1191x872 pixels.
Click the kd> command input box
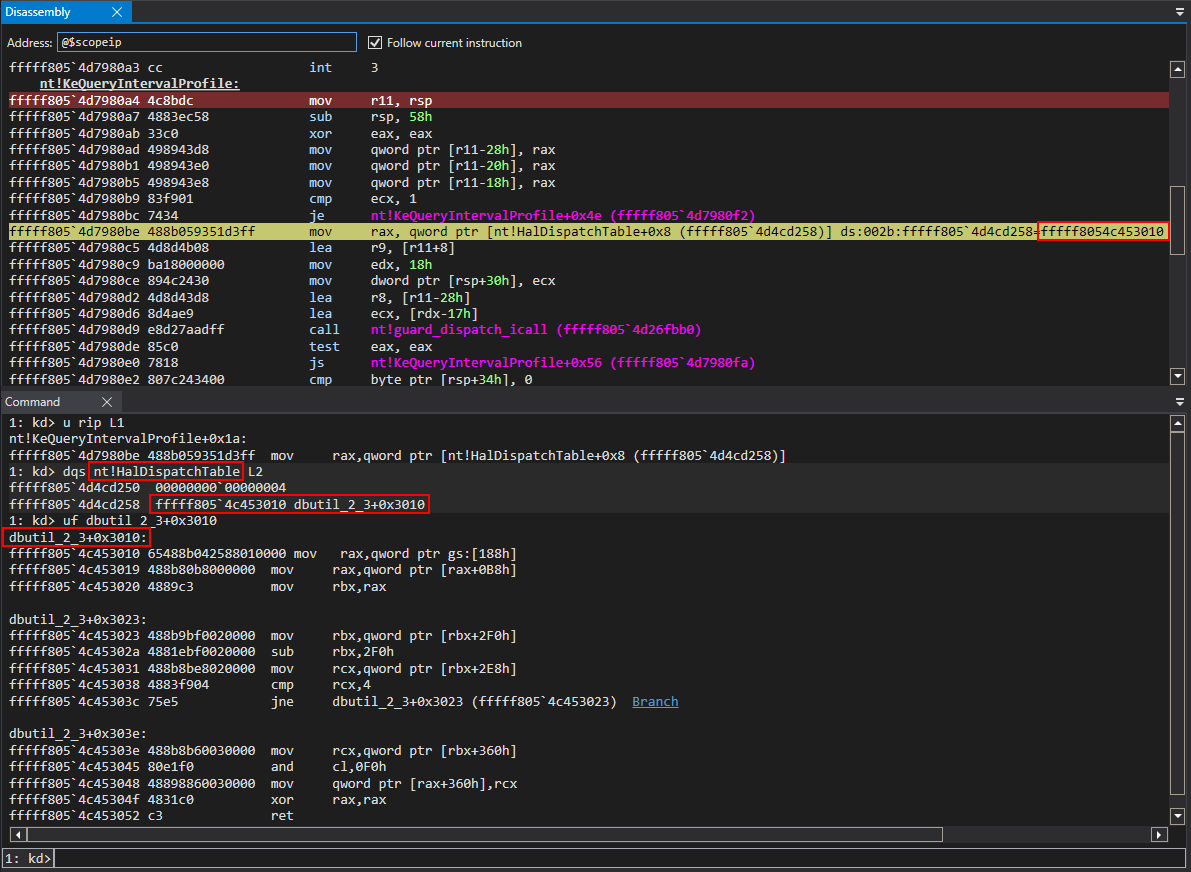coord(600,858)
